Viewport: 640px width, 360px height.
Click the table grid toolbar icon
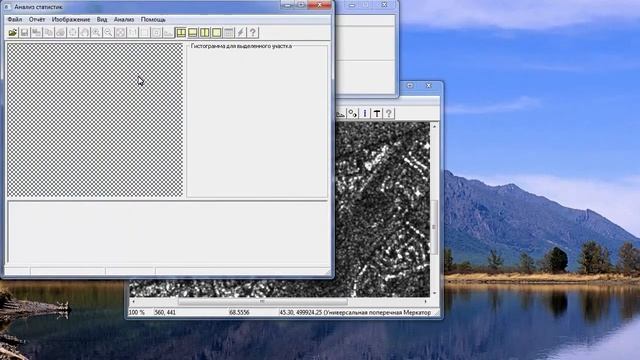(229, 33)
